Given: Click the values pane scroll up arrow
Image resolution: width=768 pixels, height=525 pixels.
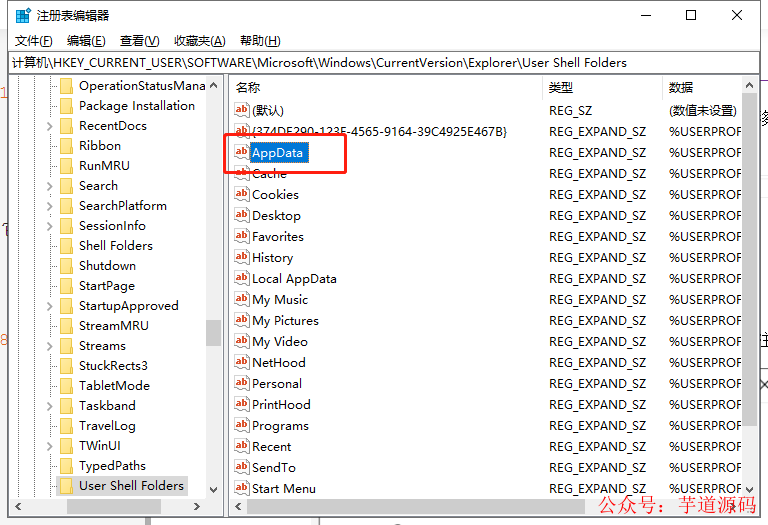Looking at the screenshot, I should [749, 85].
